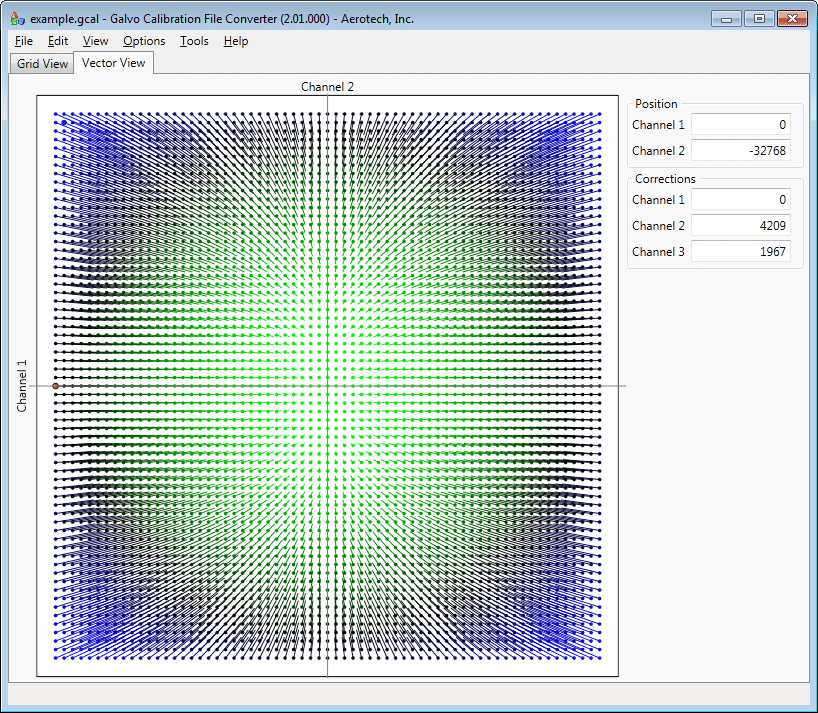Open the Options menu
Image resolution: width=818 pixels, height=713 pixels.
[144, 41]
